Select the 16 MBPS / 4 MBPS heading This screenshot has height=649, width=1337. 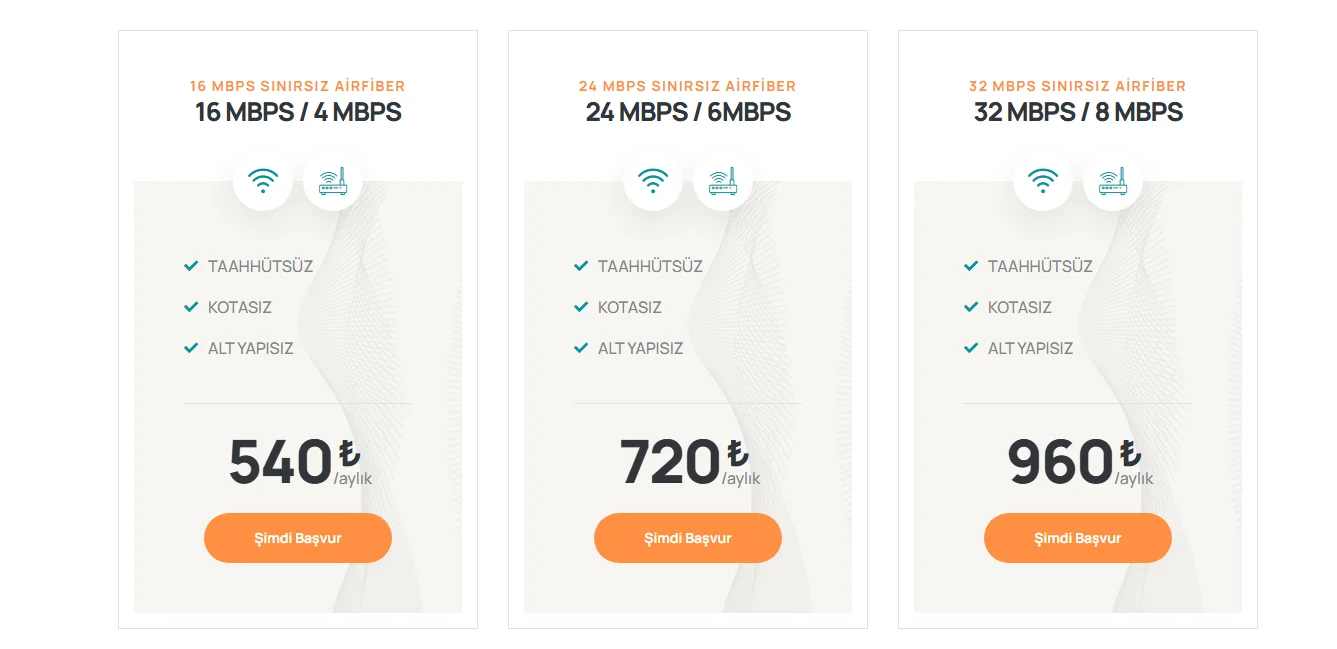[298, 112]
